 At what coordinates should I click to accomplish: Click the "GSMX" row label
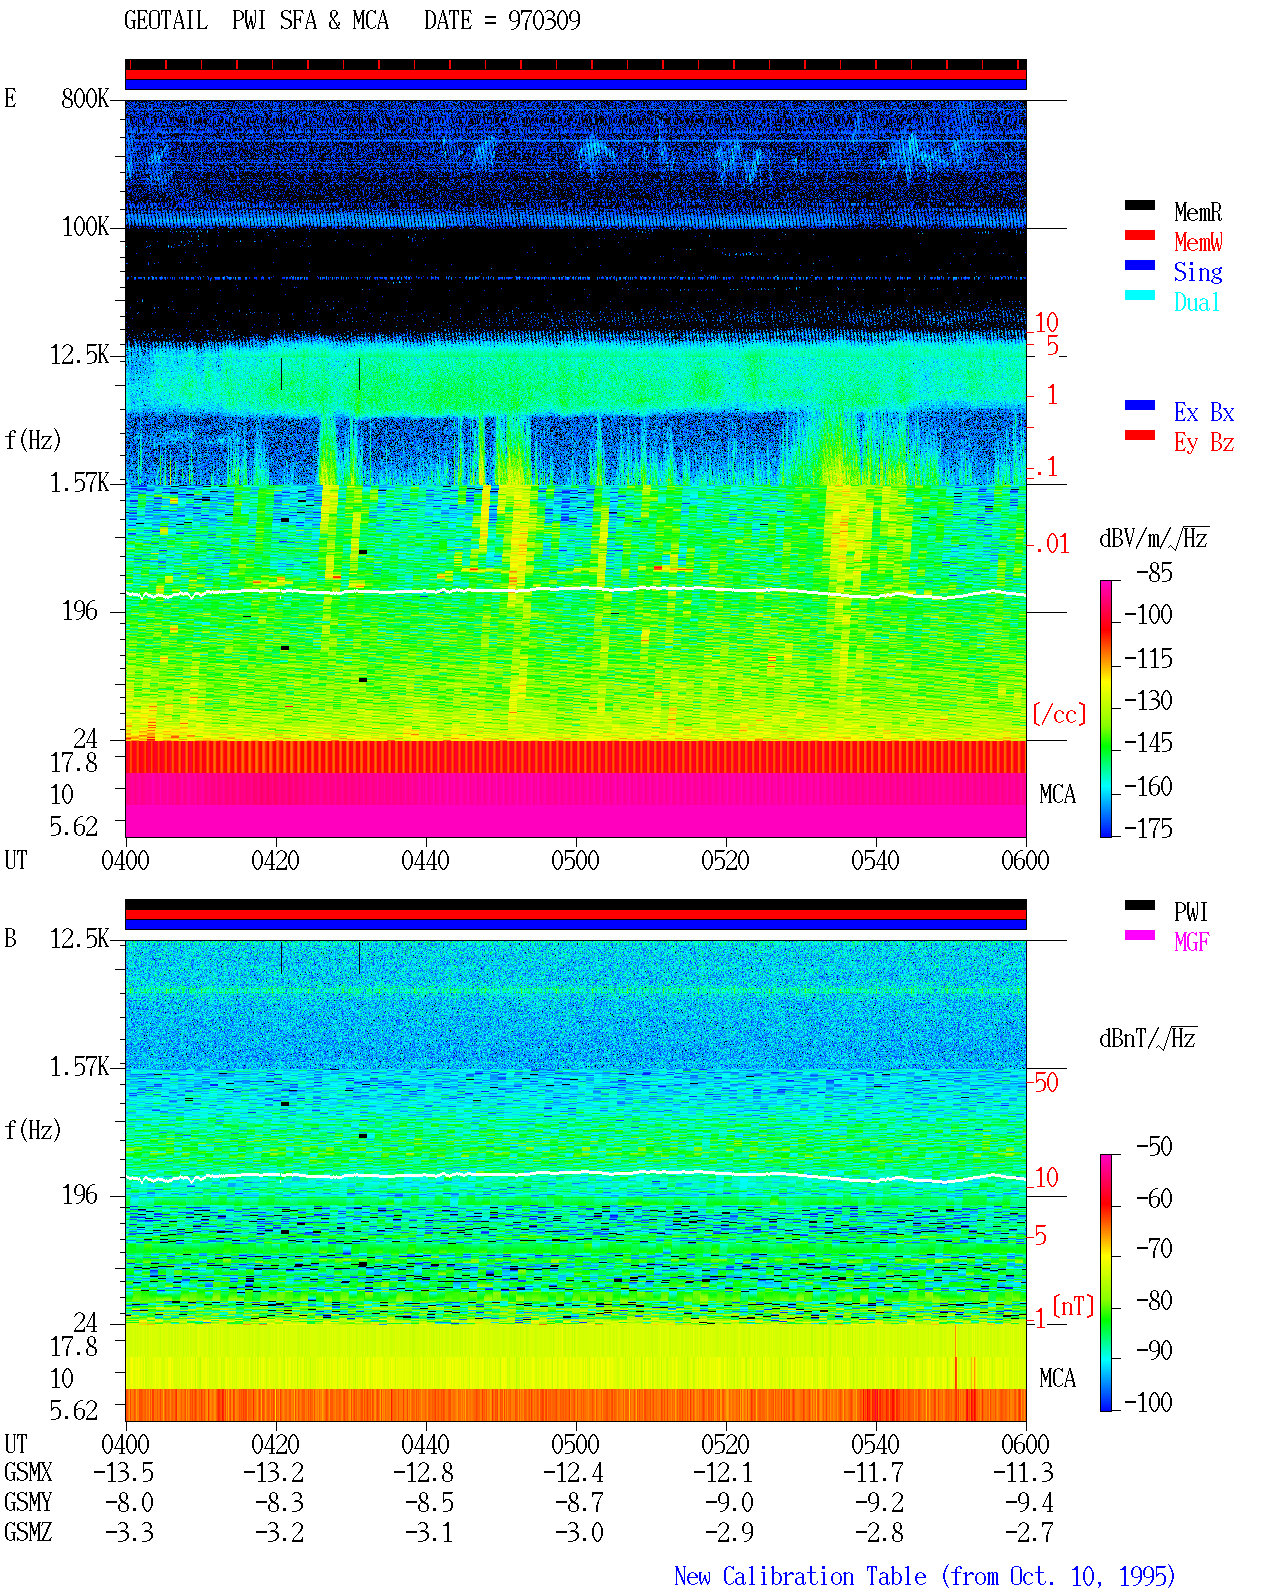pos(28,1472)
